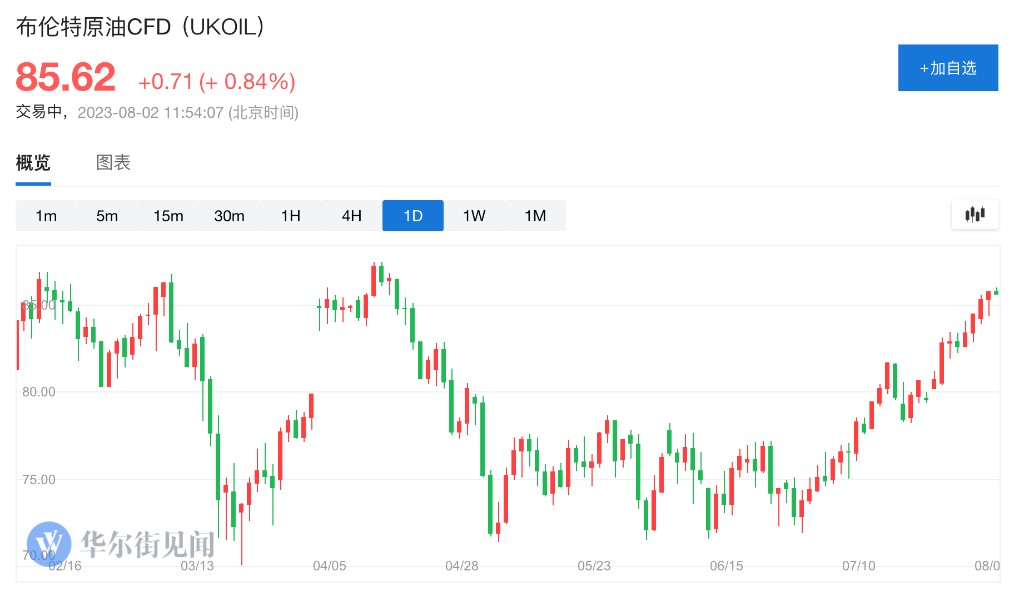Choose the 1H interval
Screen dimensions: 1024x598
click(290, 216)
